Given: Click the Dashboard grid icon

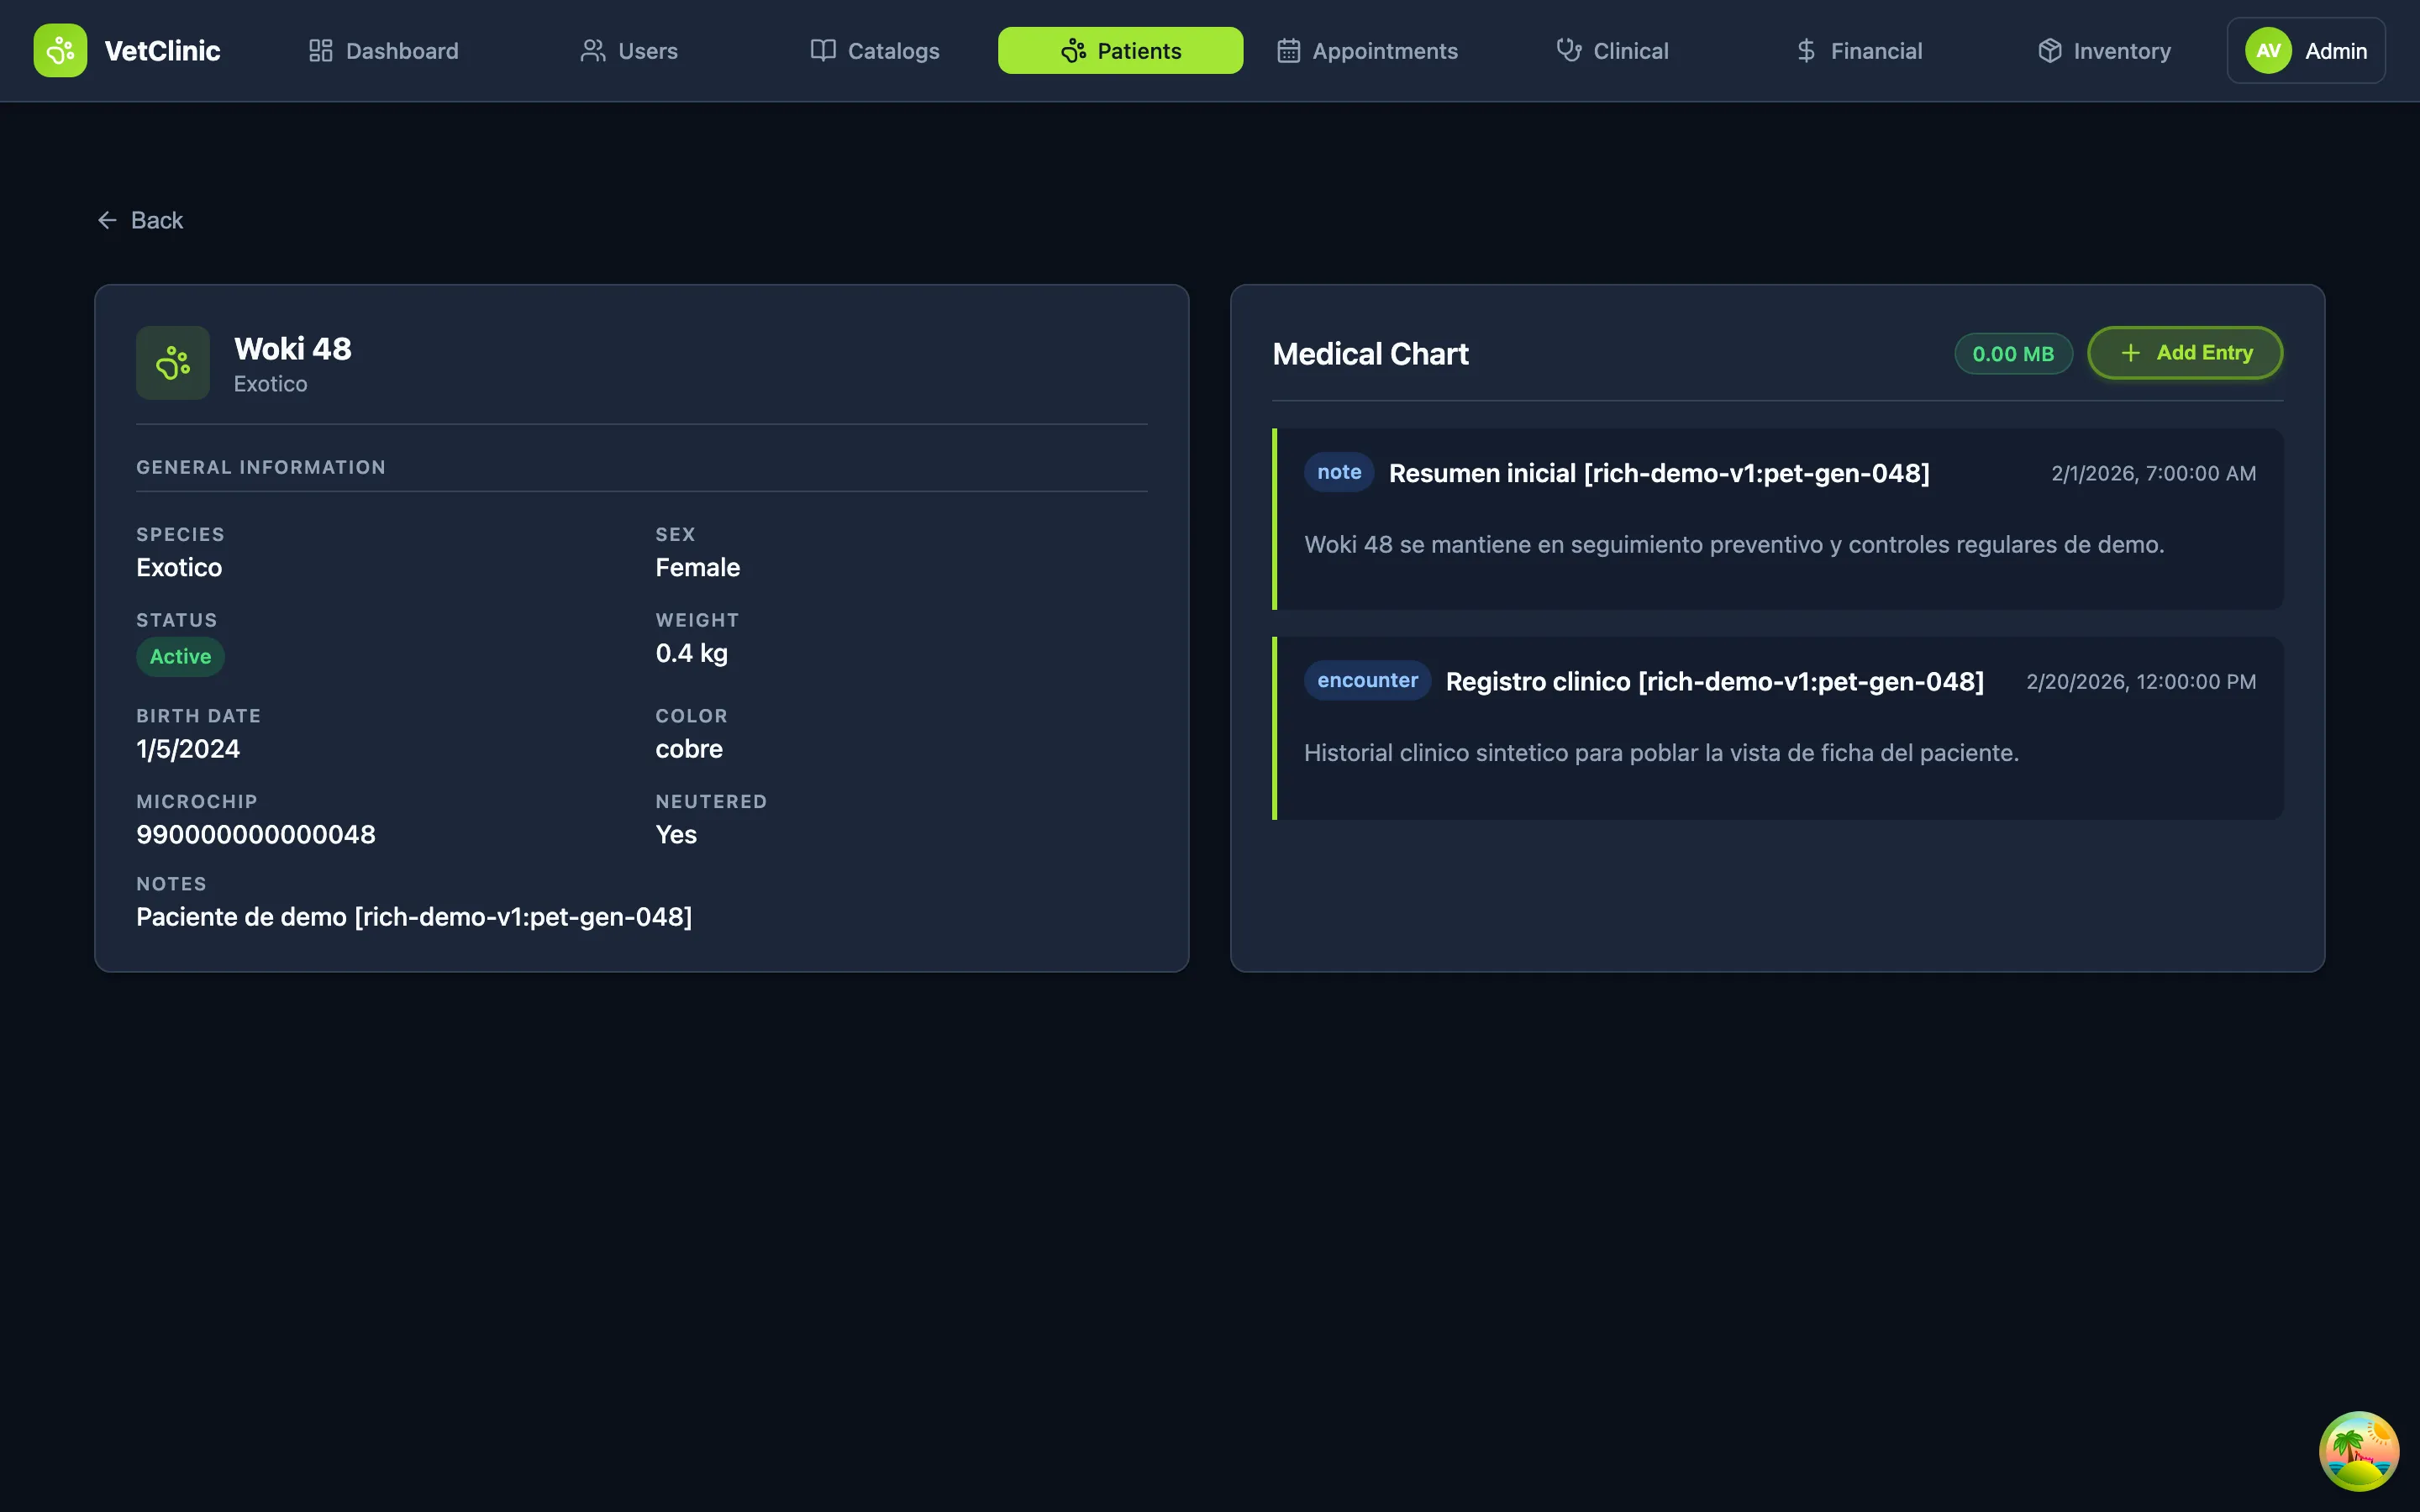Looking at the screenshot, I should tap(320, 51).
